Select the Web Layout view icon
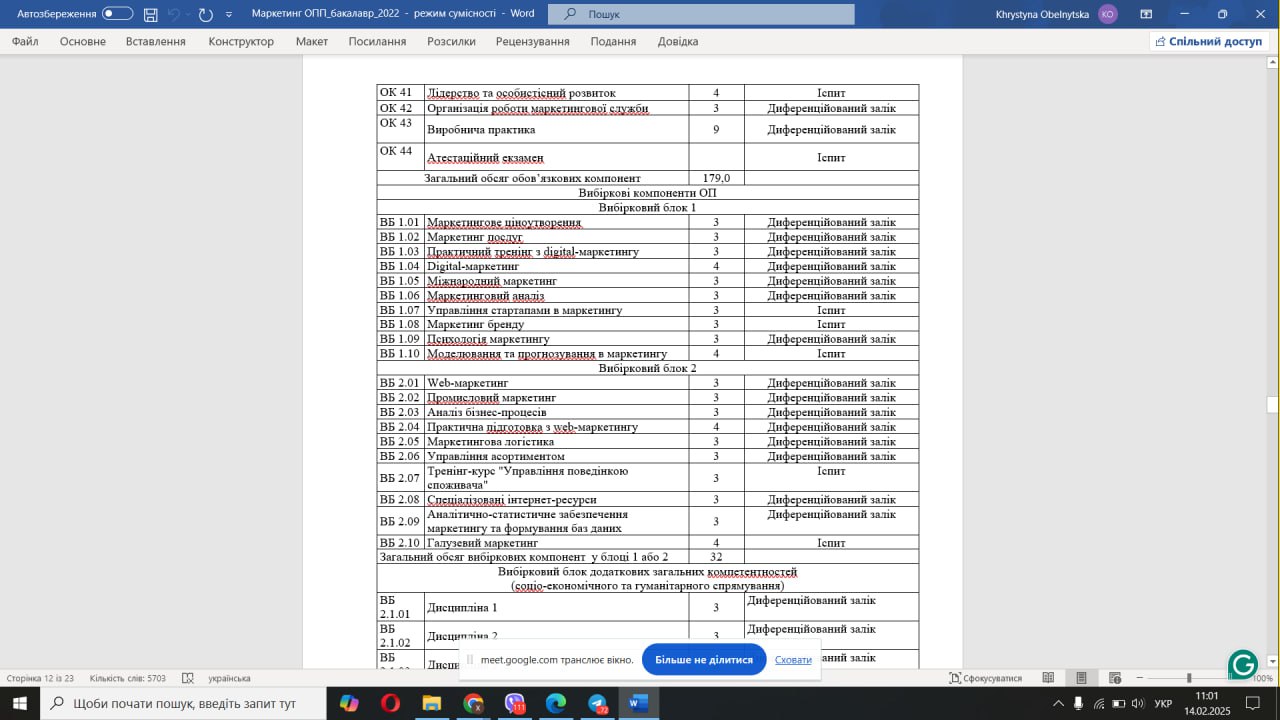Screen dimensions: 1280x720 tap(1115, 678)
